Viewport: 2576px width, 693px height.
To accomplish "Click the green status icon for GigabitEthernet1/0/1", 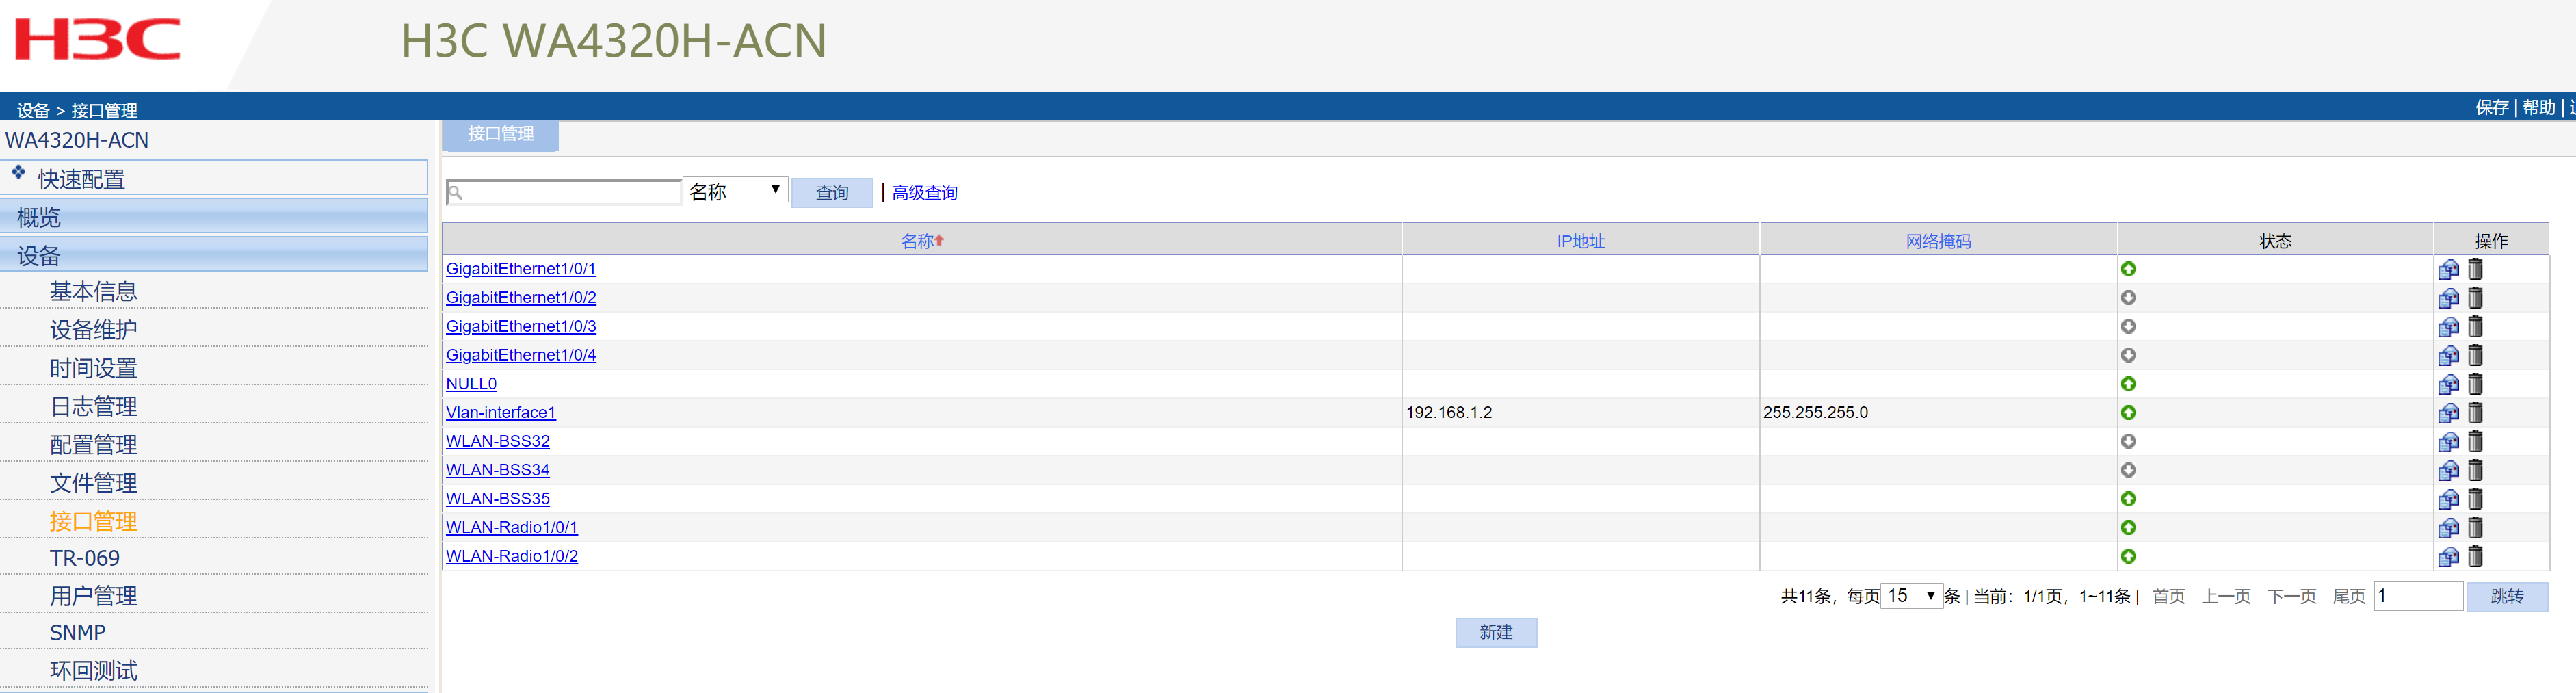I will tap(2128, 269).
